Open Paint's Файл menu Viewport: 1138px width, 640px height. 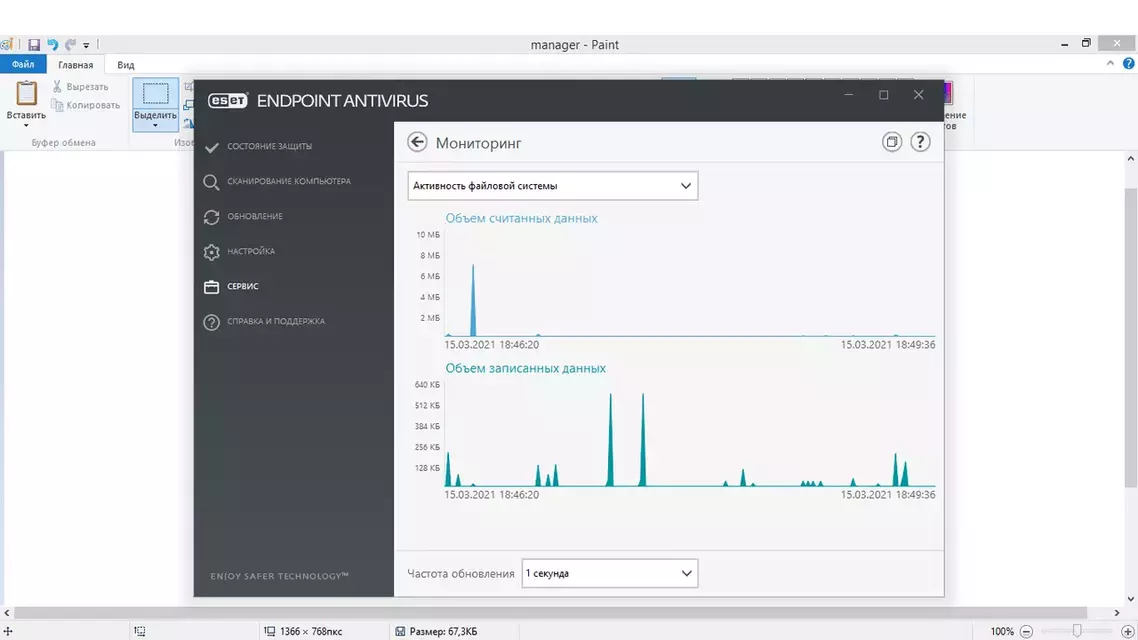pyautogui.click(x=23, y=65)
